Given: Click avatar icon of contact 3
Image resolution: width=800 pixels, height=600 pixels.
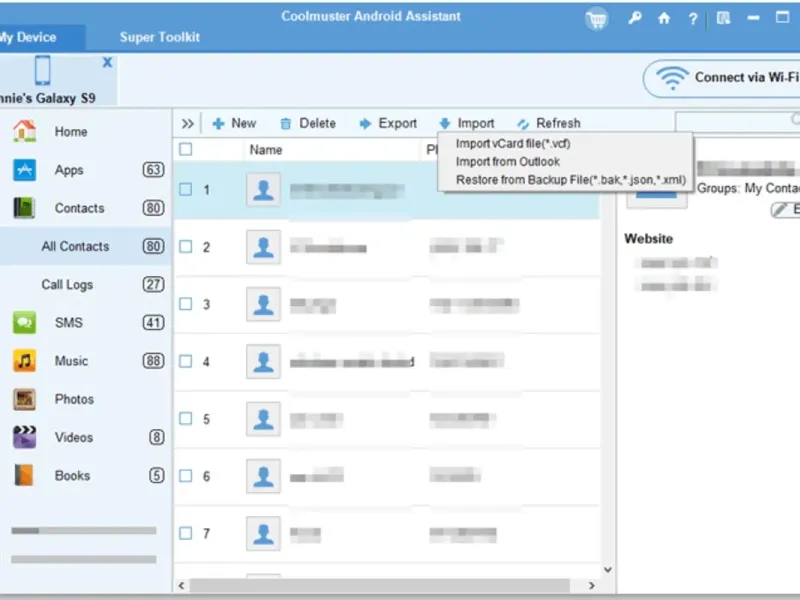Looking at the screenshot, I should tap(263, 304).
